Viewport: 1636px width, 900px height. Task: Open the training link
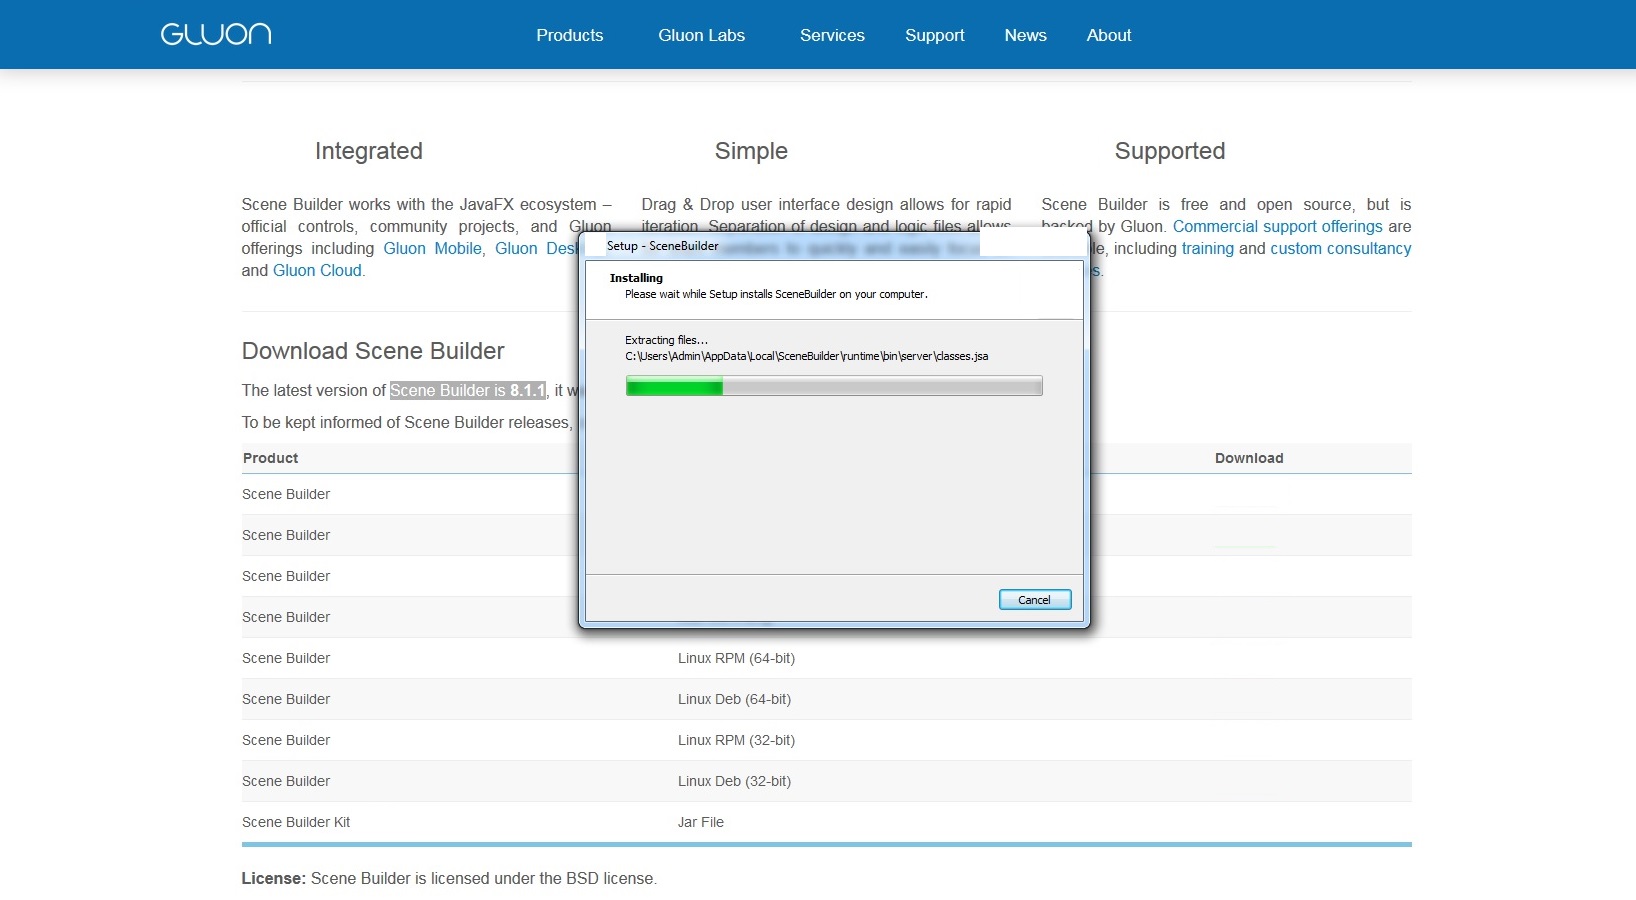1207,248
